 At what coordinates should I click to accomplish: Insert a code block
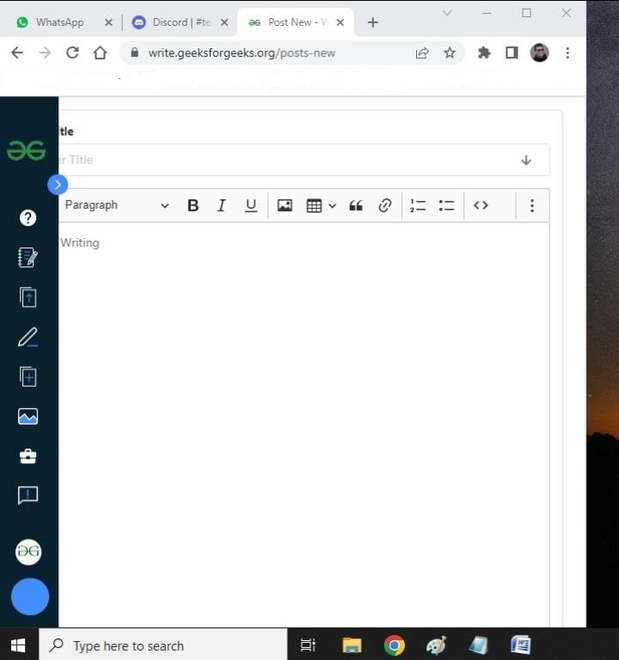[481, 205]
